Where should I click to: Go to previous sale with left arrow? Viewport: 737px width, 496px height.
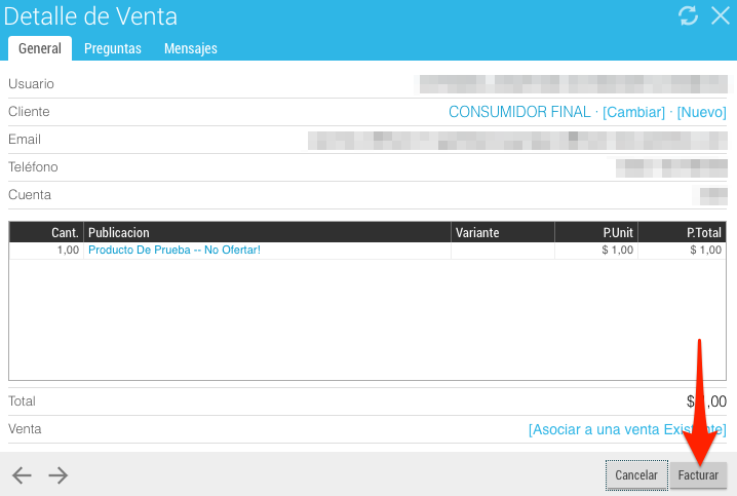point(22,475)
